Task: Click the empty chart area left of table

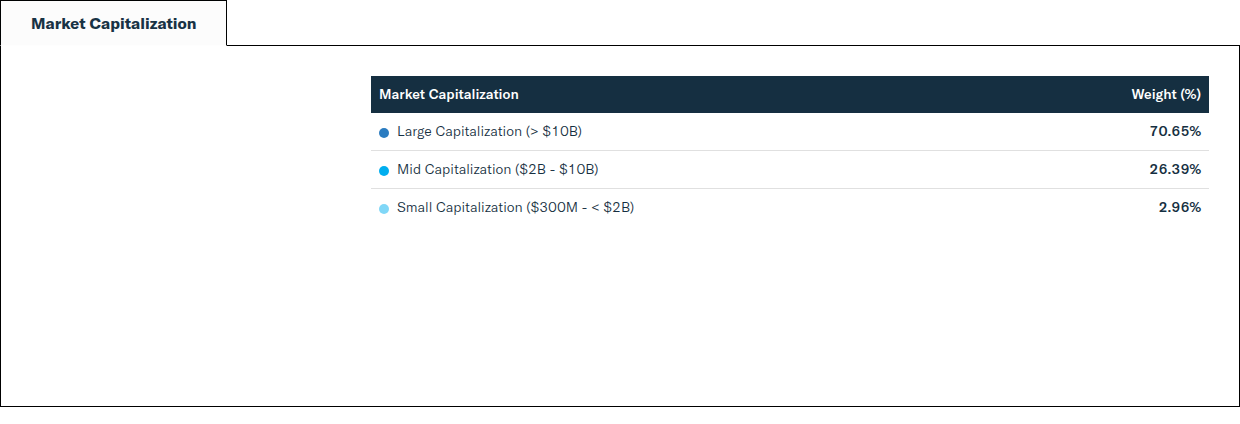Action: point(186,225)
